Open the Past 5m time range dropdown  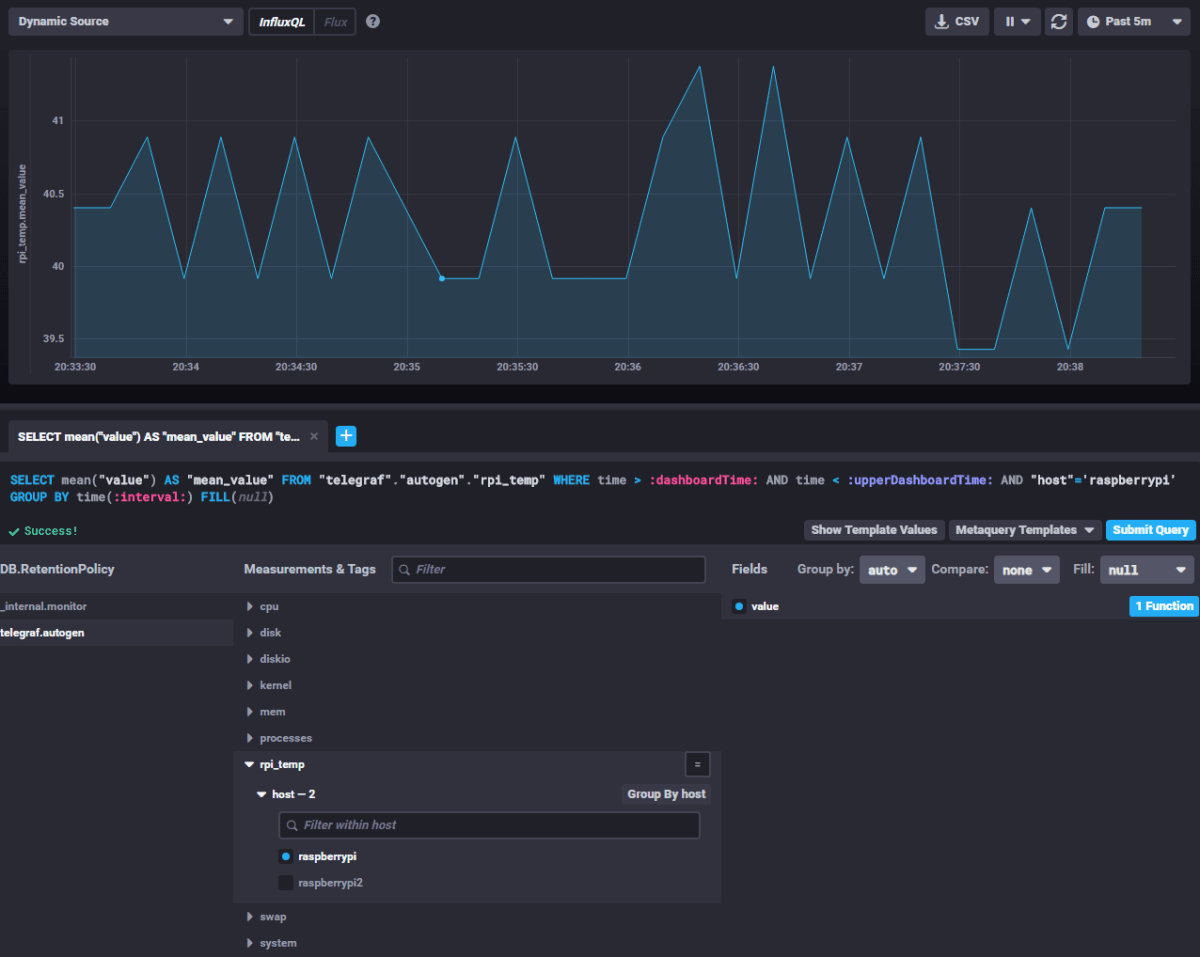click(x=1133, y=21)
